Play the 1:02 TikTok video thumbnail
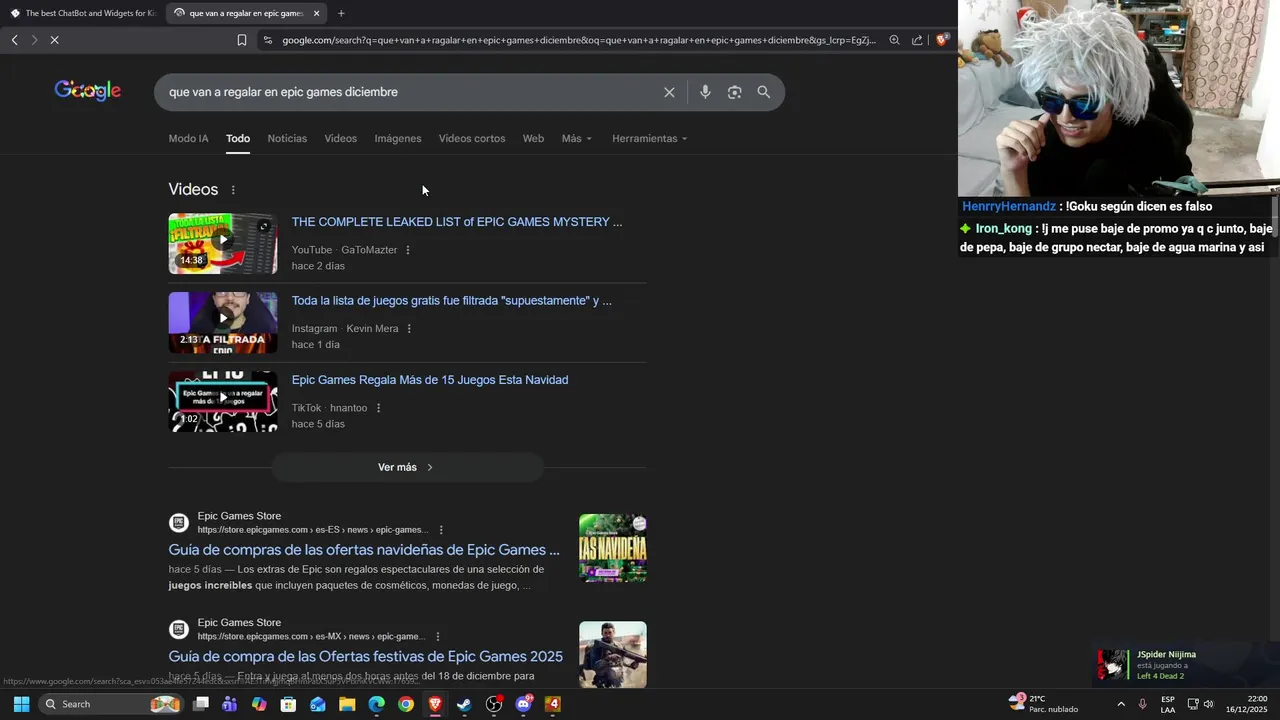 pyautogui.click(x=223, y=401)
